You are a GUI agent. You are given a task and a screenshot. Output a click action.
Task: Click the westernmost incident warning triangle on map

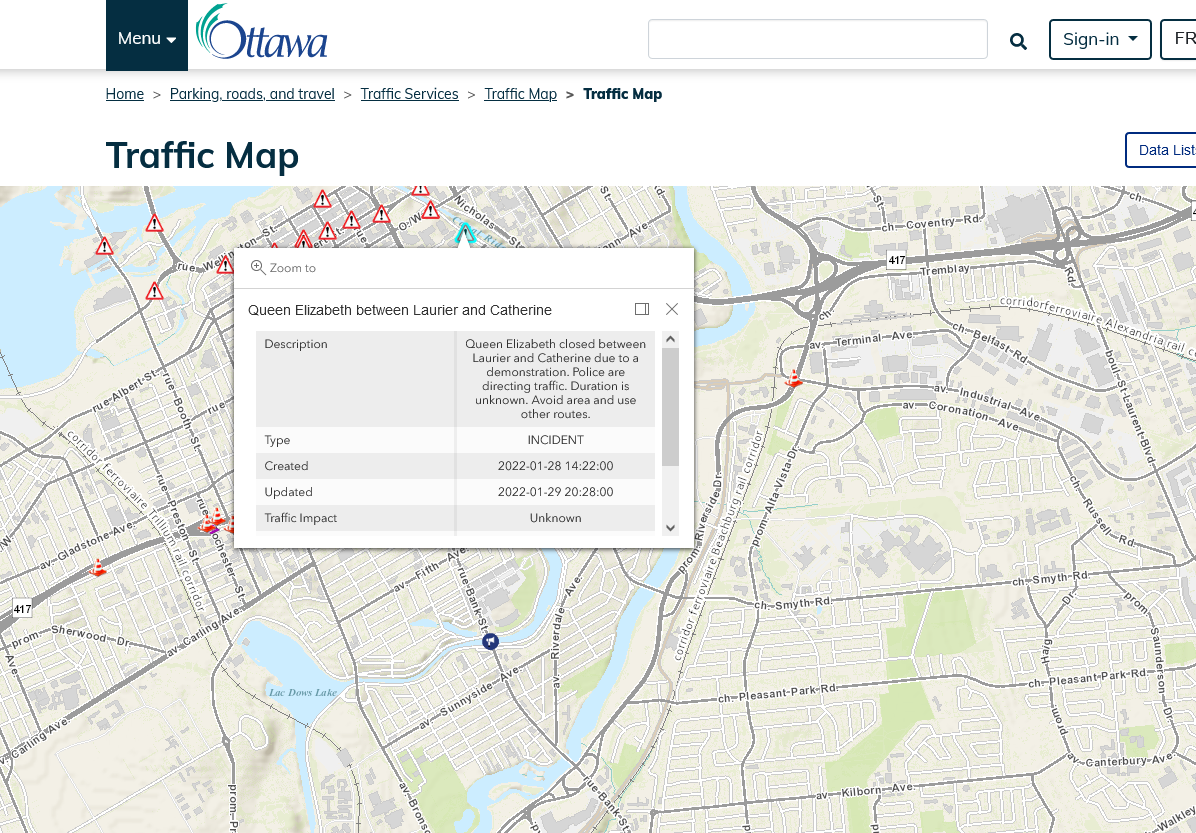click(x=104, y=246)
